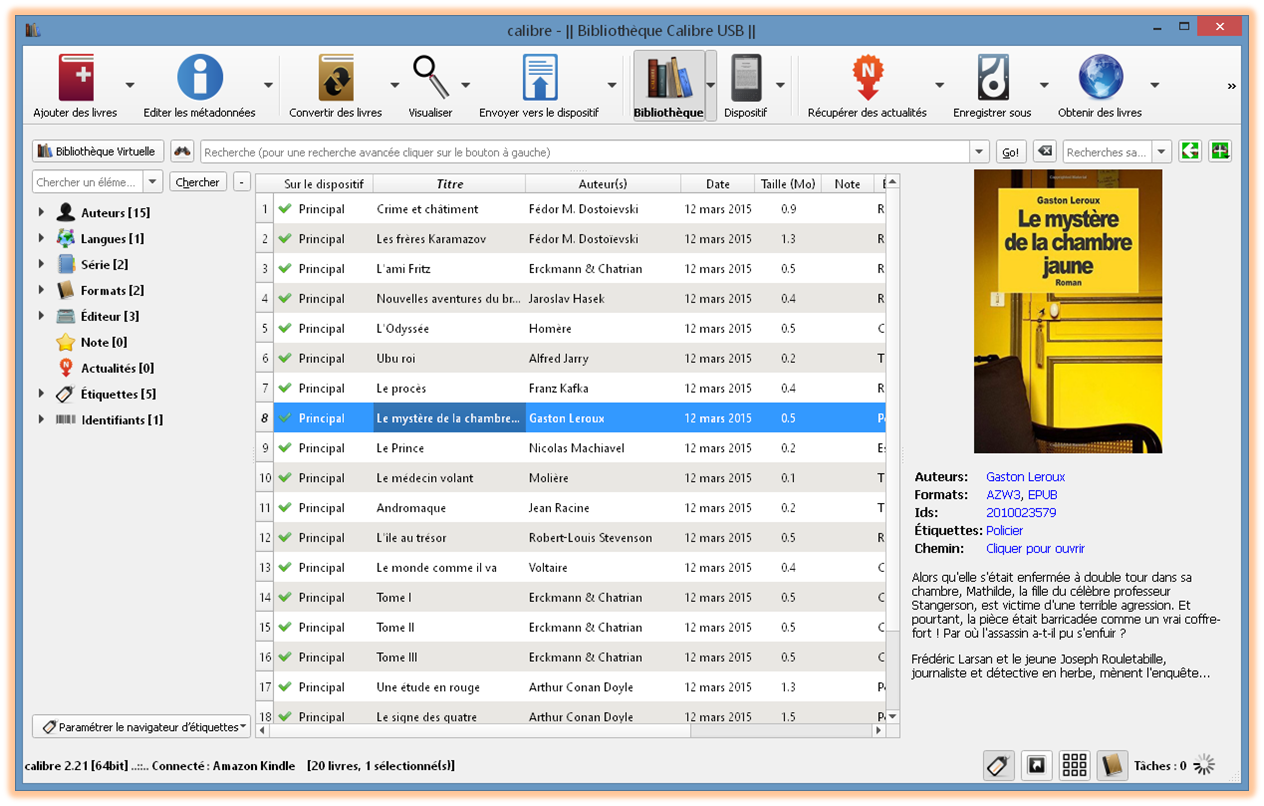Click the green add saved search icon

(1220, 151)
